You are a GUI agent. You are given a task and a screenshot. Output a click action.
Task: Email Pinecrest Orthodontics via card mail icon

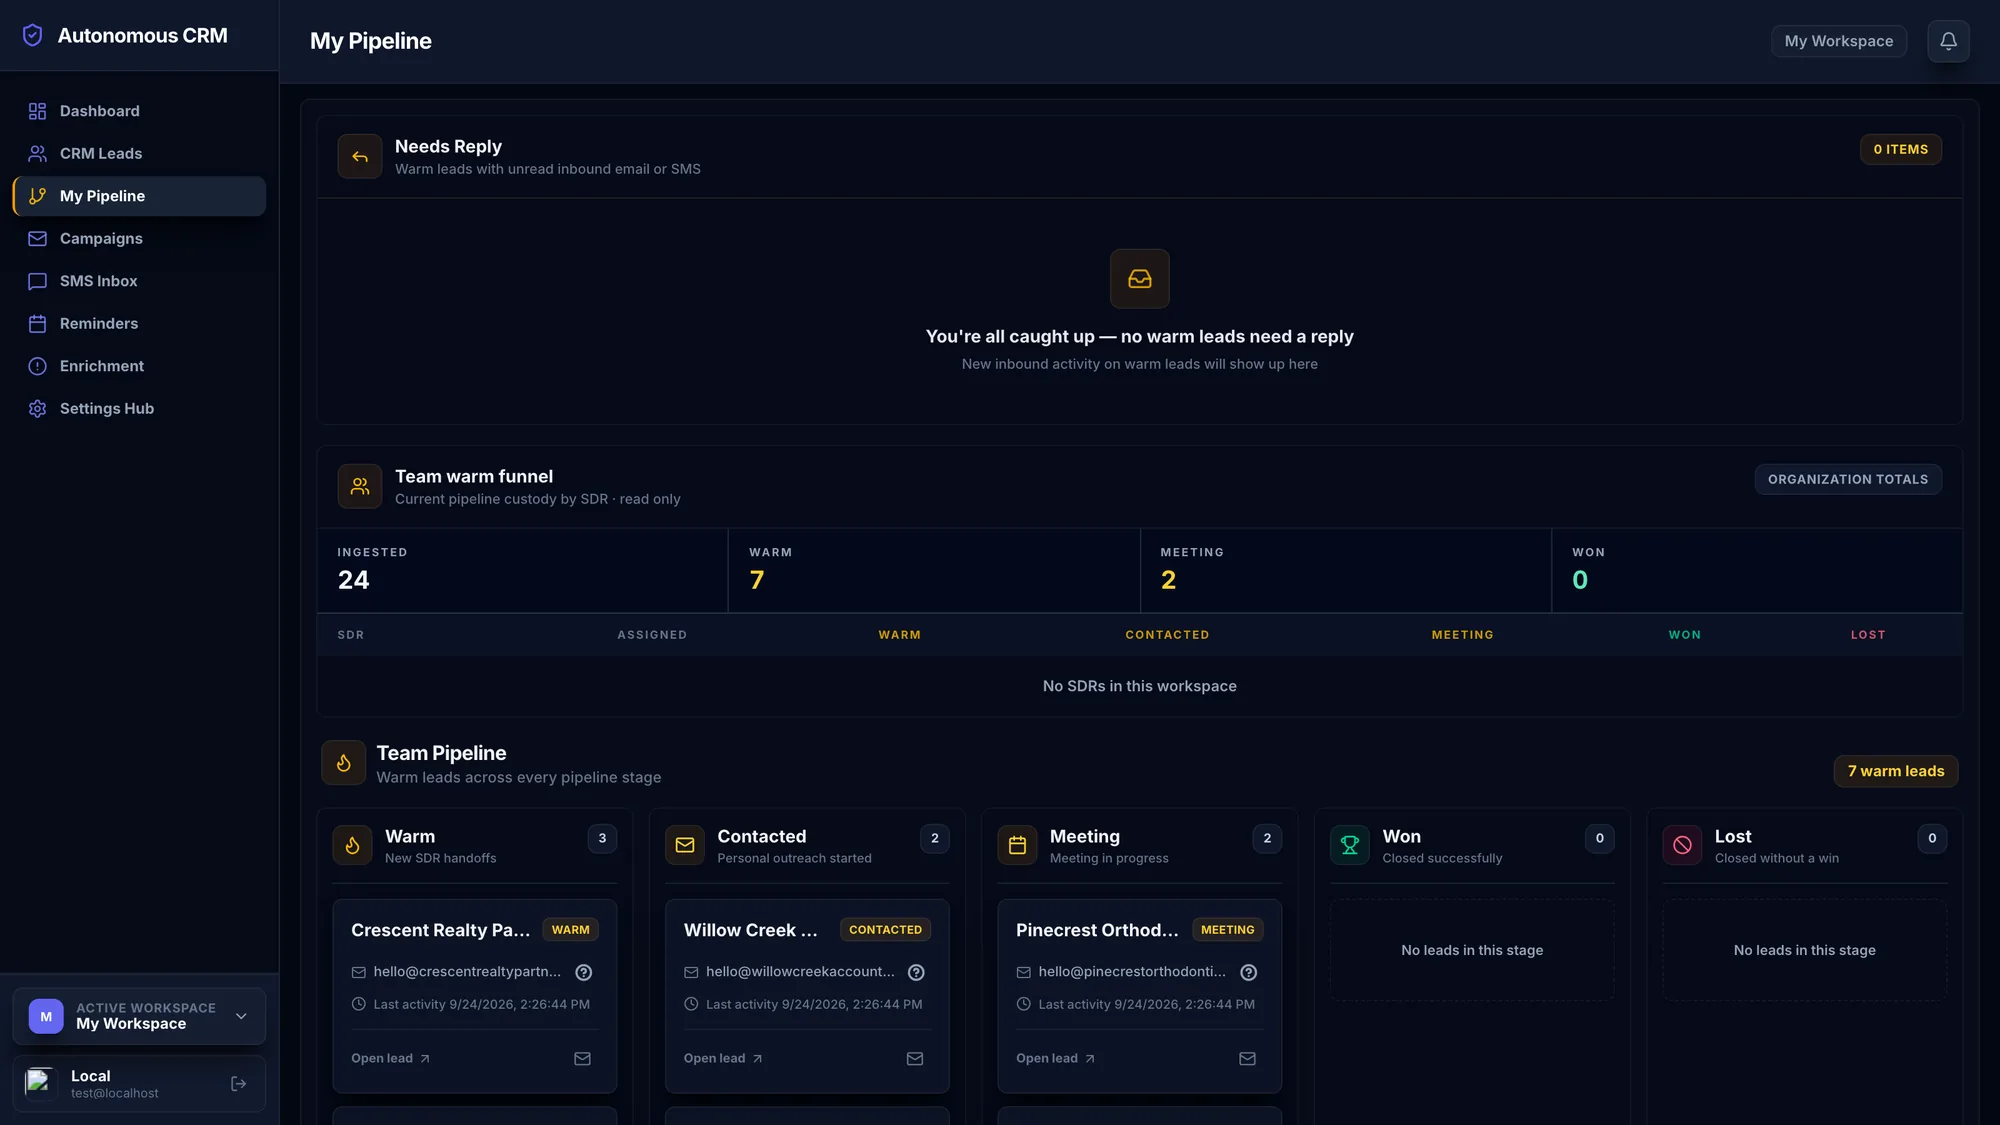tap(1247, 1059)
